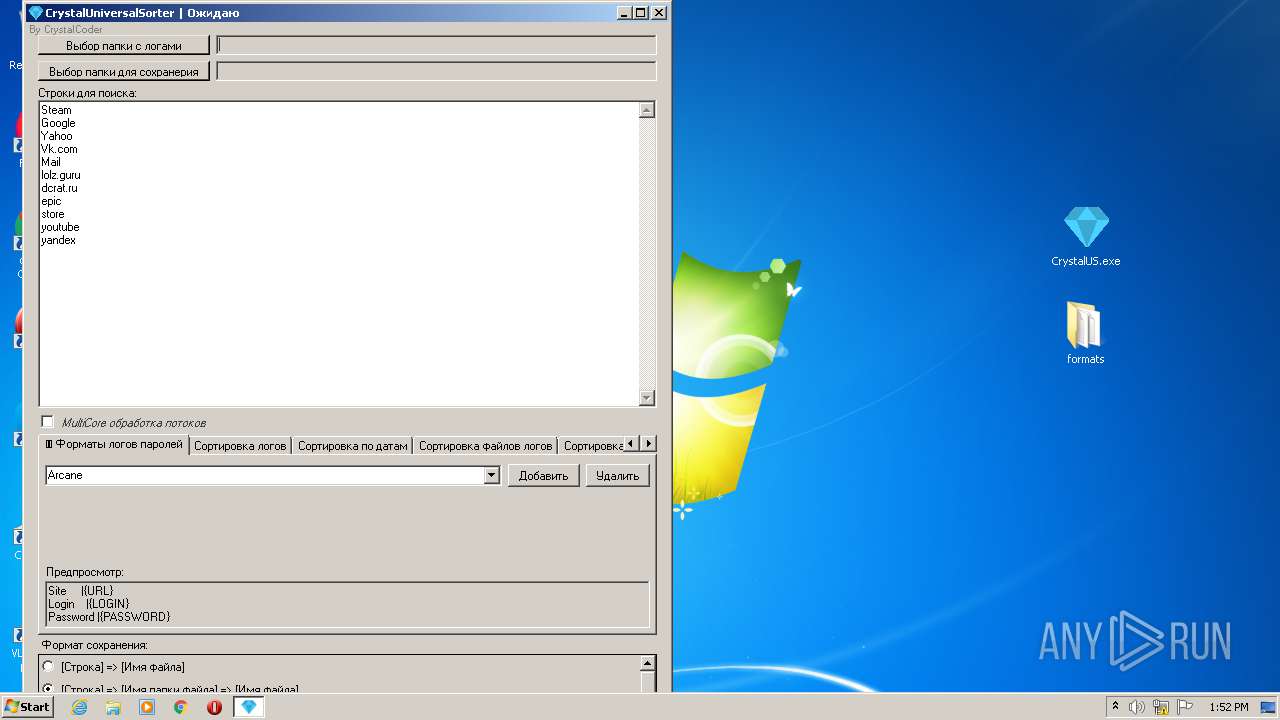This screenshot has width=1280, height=720.
Task: Click the logs folder path field
Action: click(x=436, y=45)
